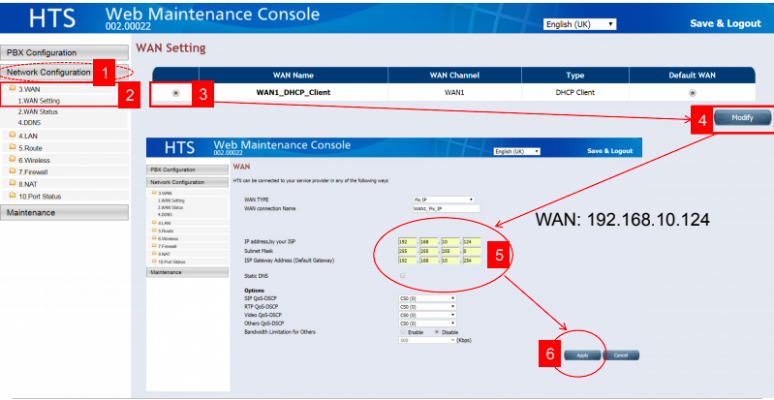Open the 3.WAN folder icon
Screen dimensions: 774x400
coord(12,89)
